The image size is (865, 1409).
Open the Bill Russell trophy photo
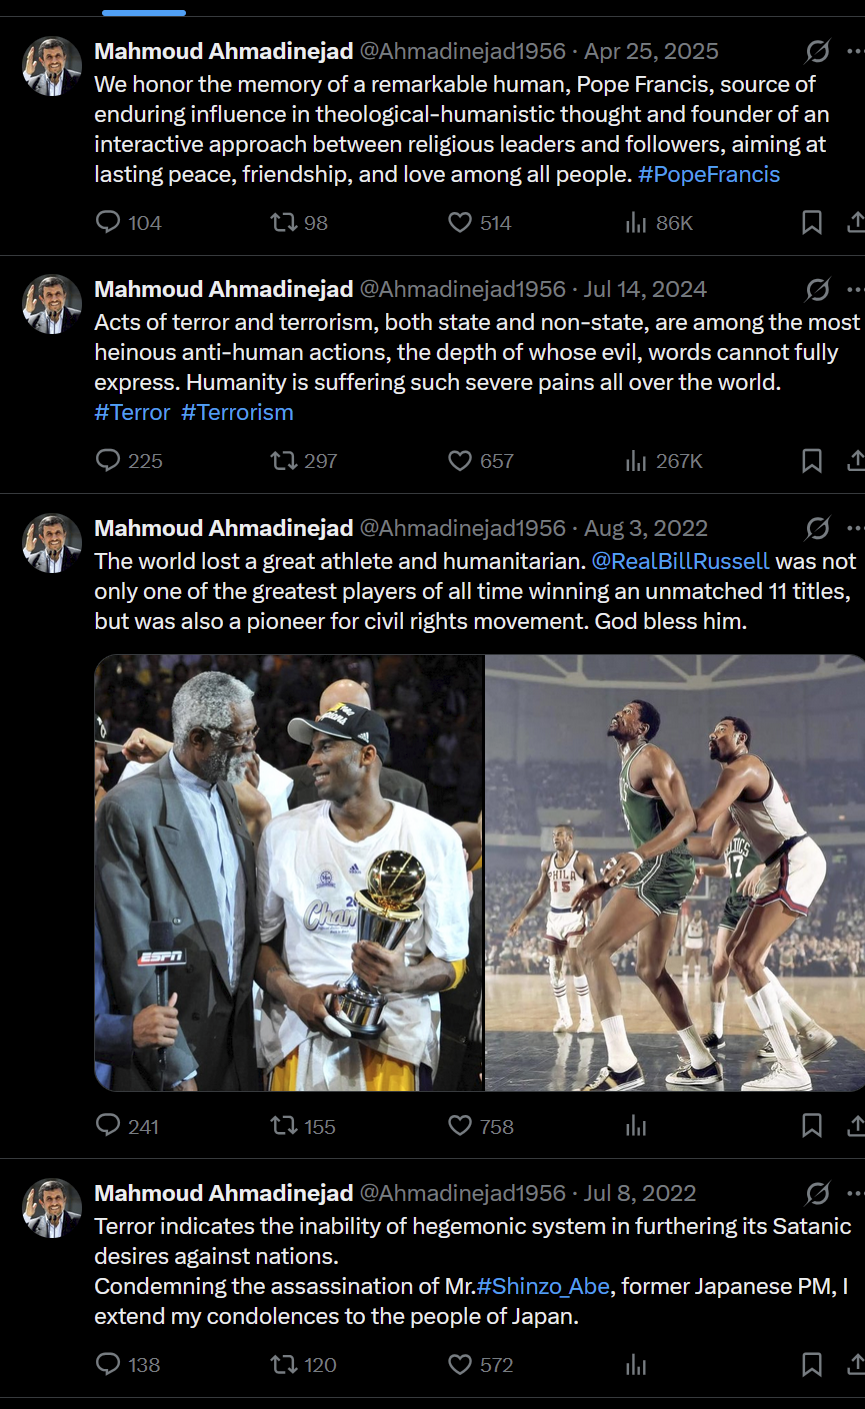tap(289, 872)
